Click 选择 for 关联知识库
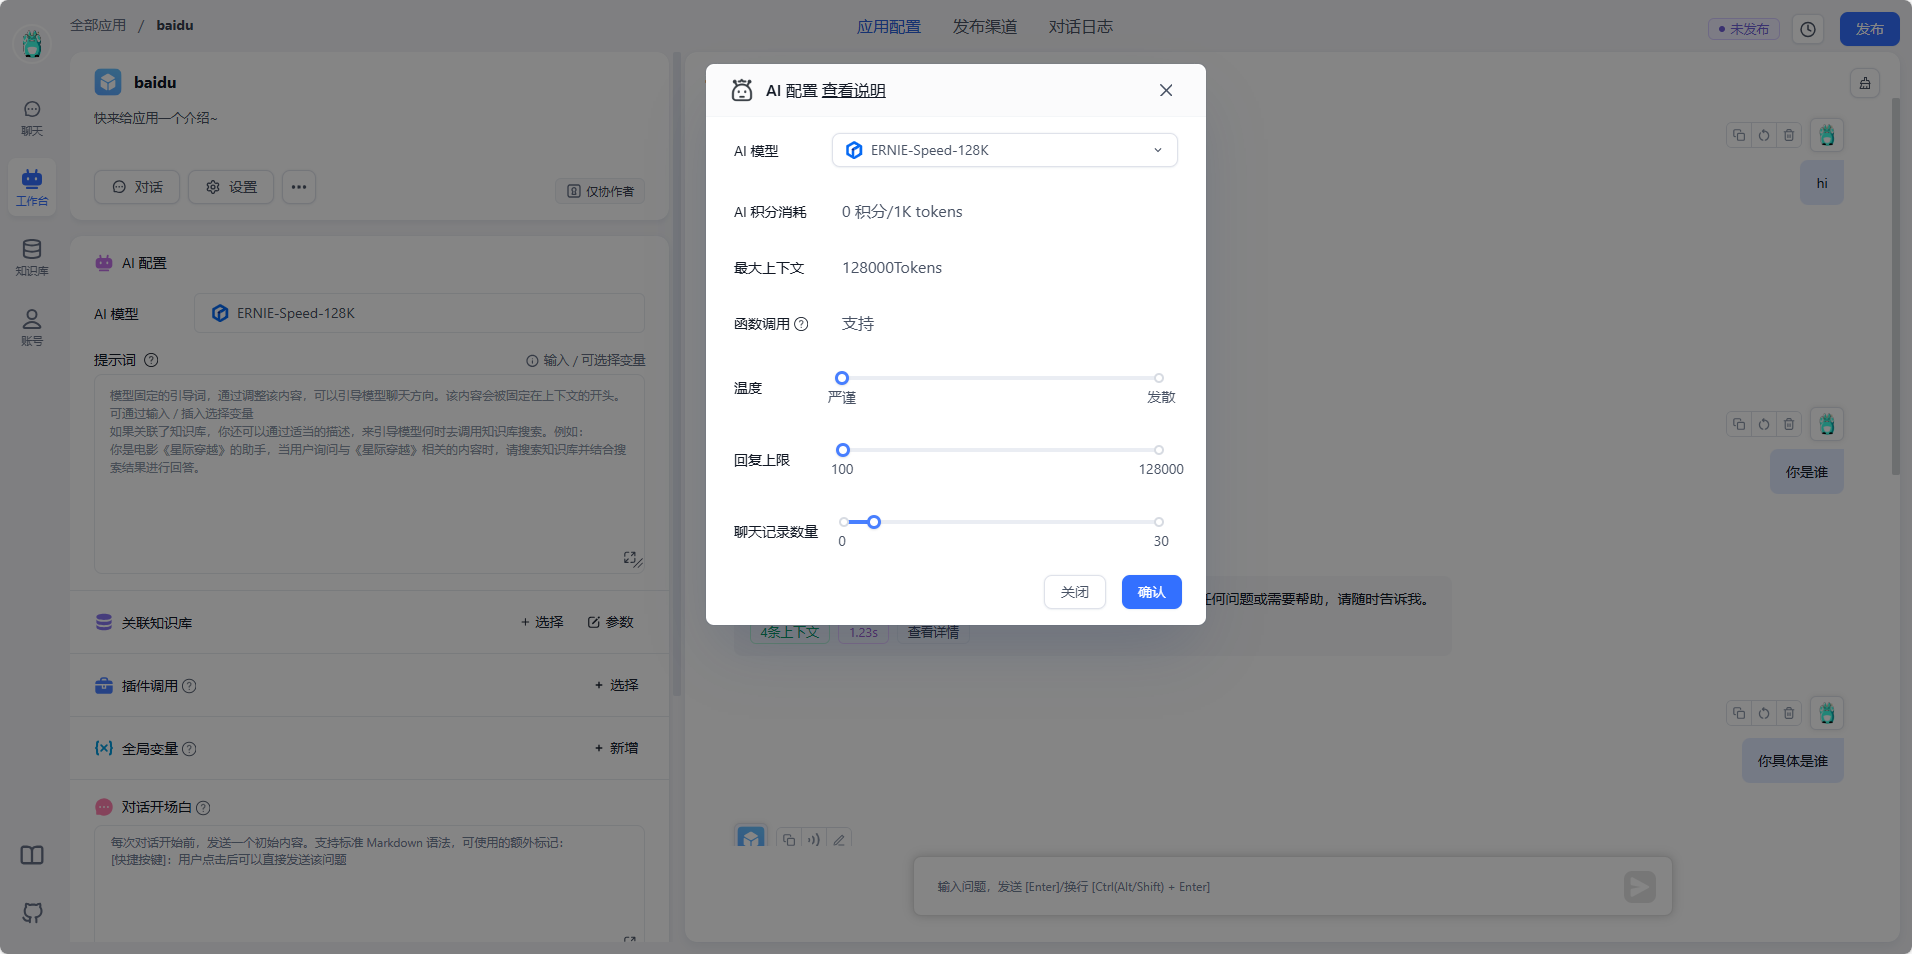This screenshot has height=954, width=1912. [x=542, y=622]
